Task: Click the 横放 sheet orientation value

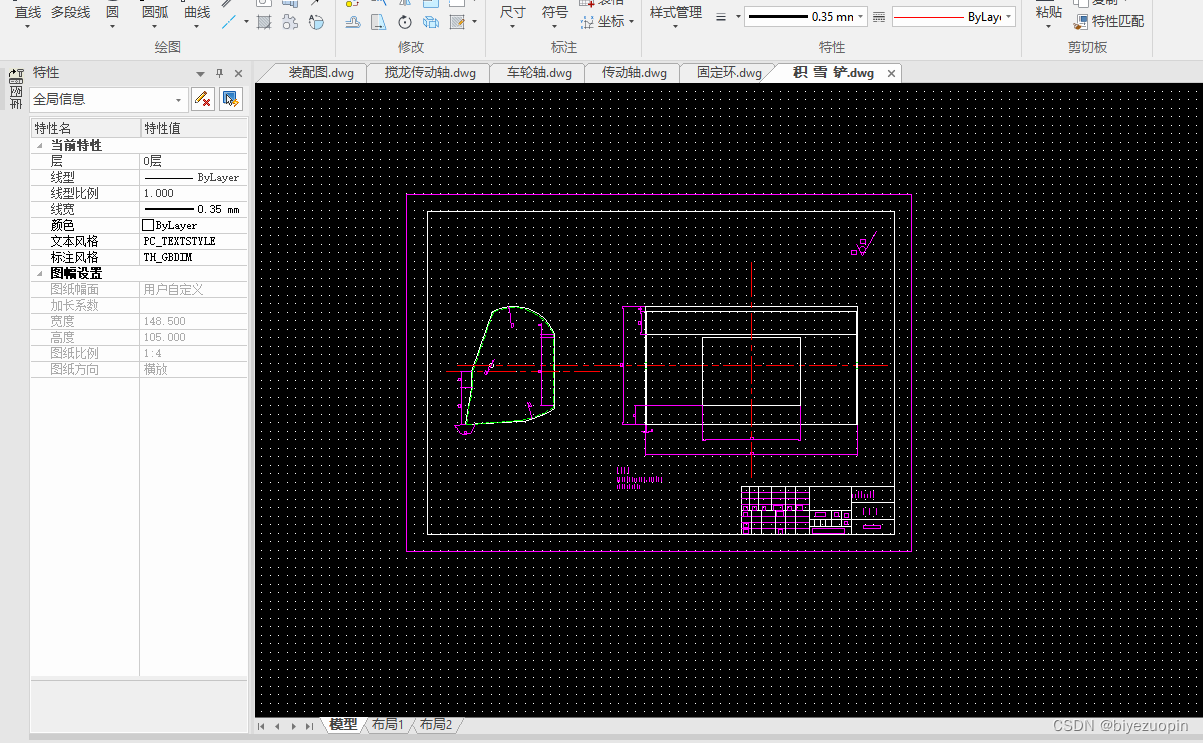Action: point(193,369)
